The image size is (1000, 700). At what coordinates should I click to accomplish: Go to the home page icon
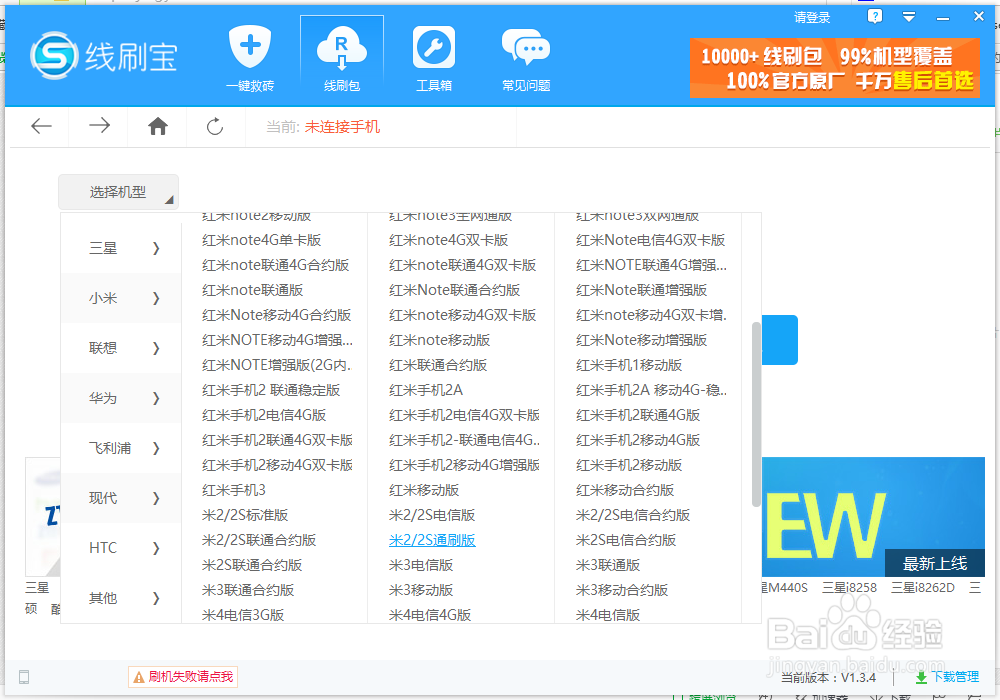tap(156, 125)
